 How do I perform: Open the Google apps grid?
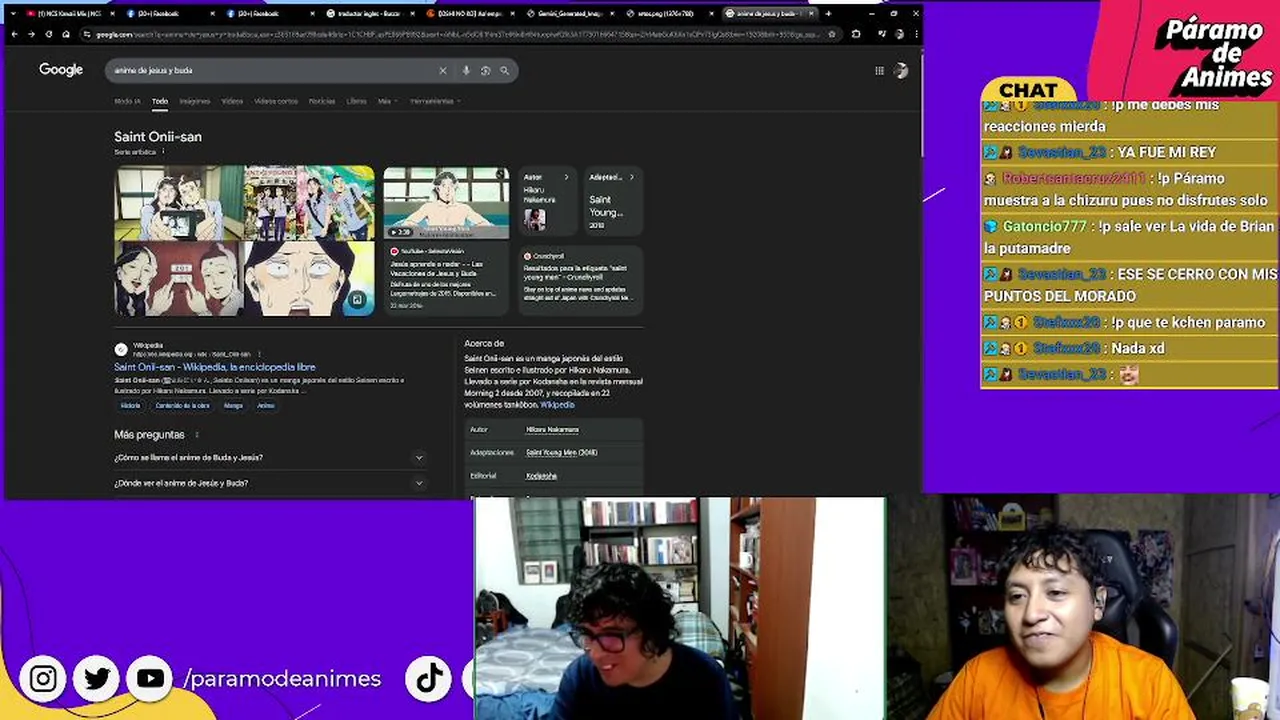click(x=879, y=70)
